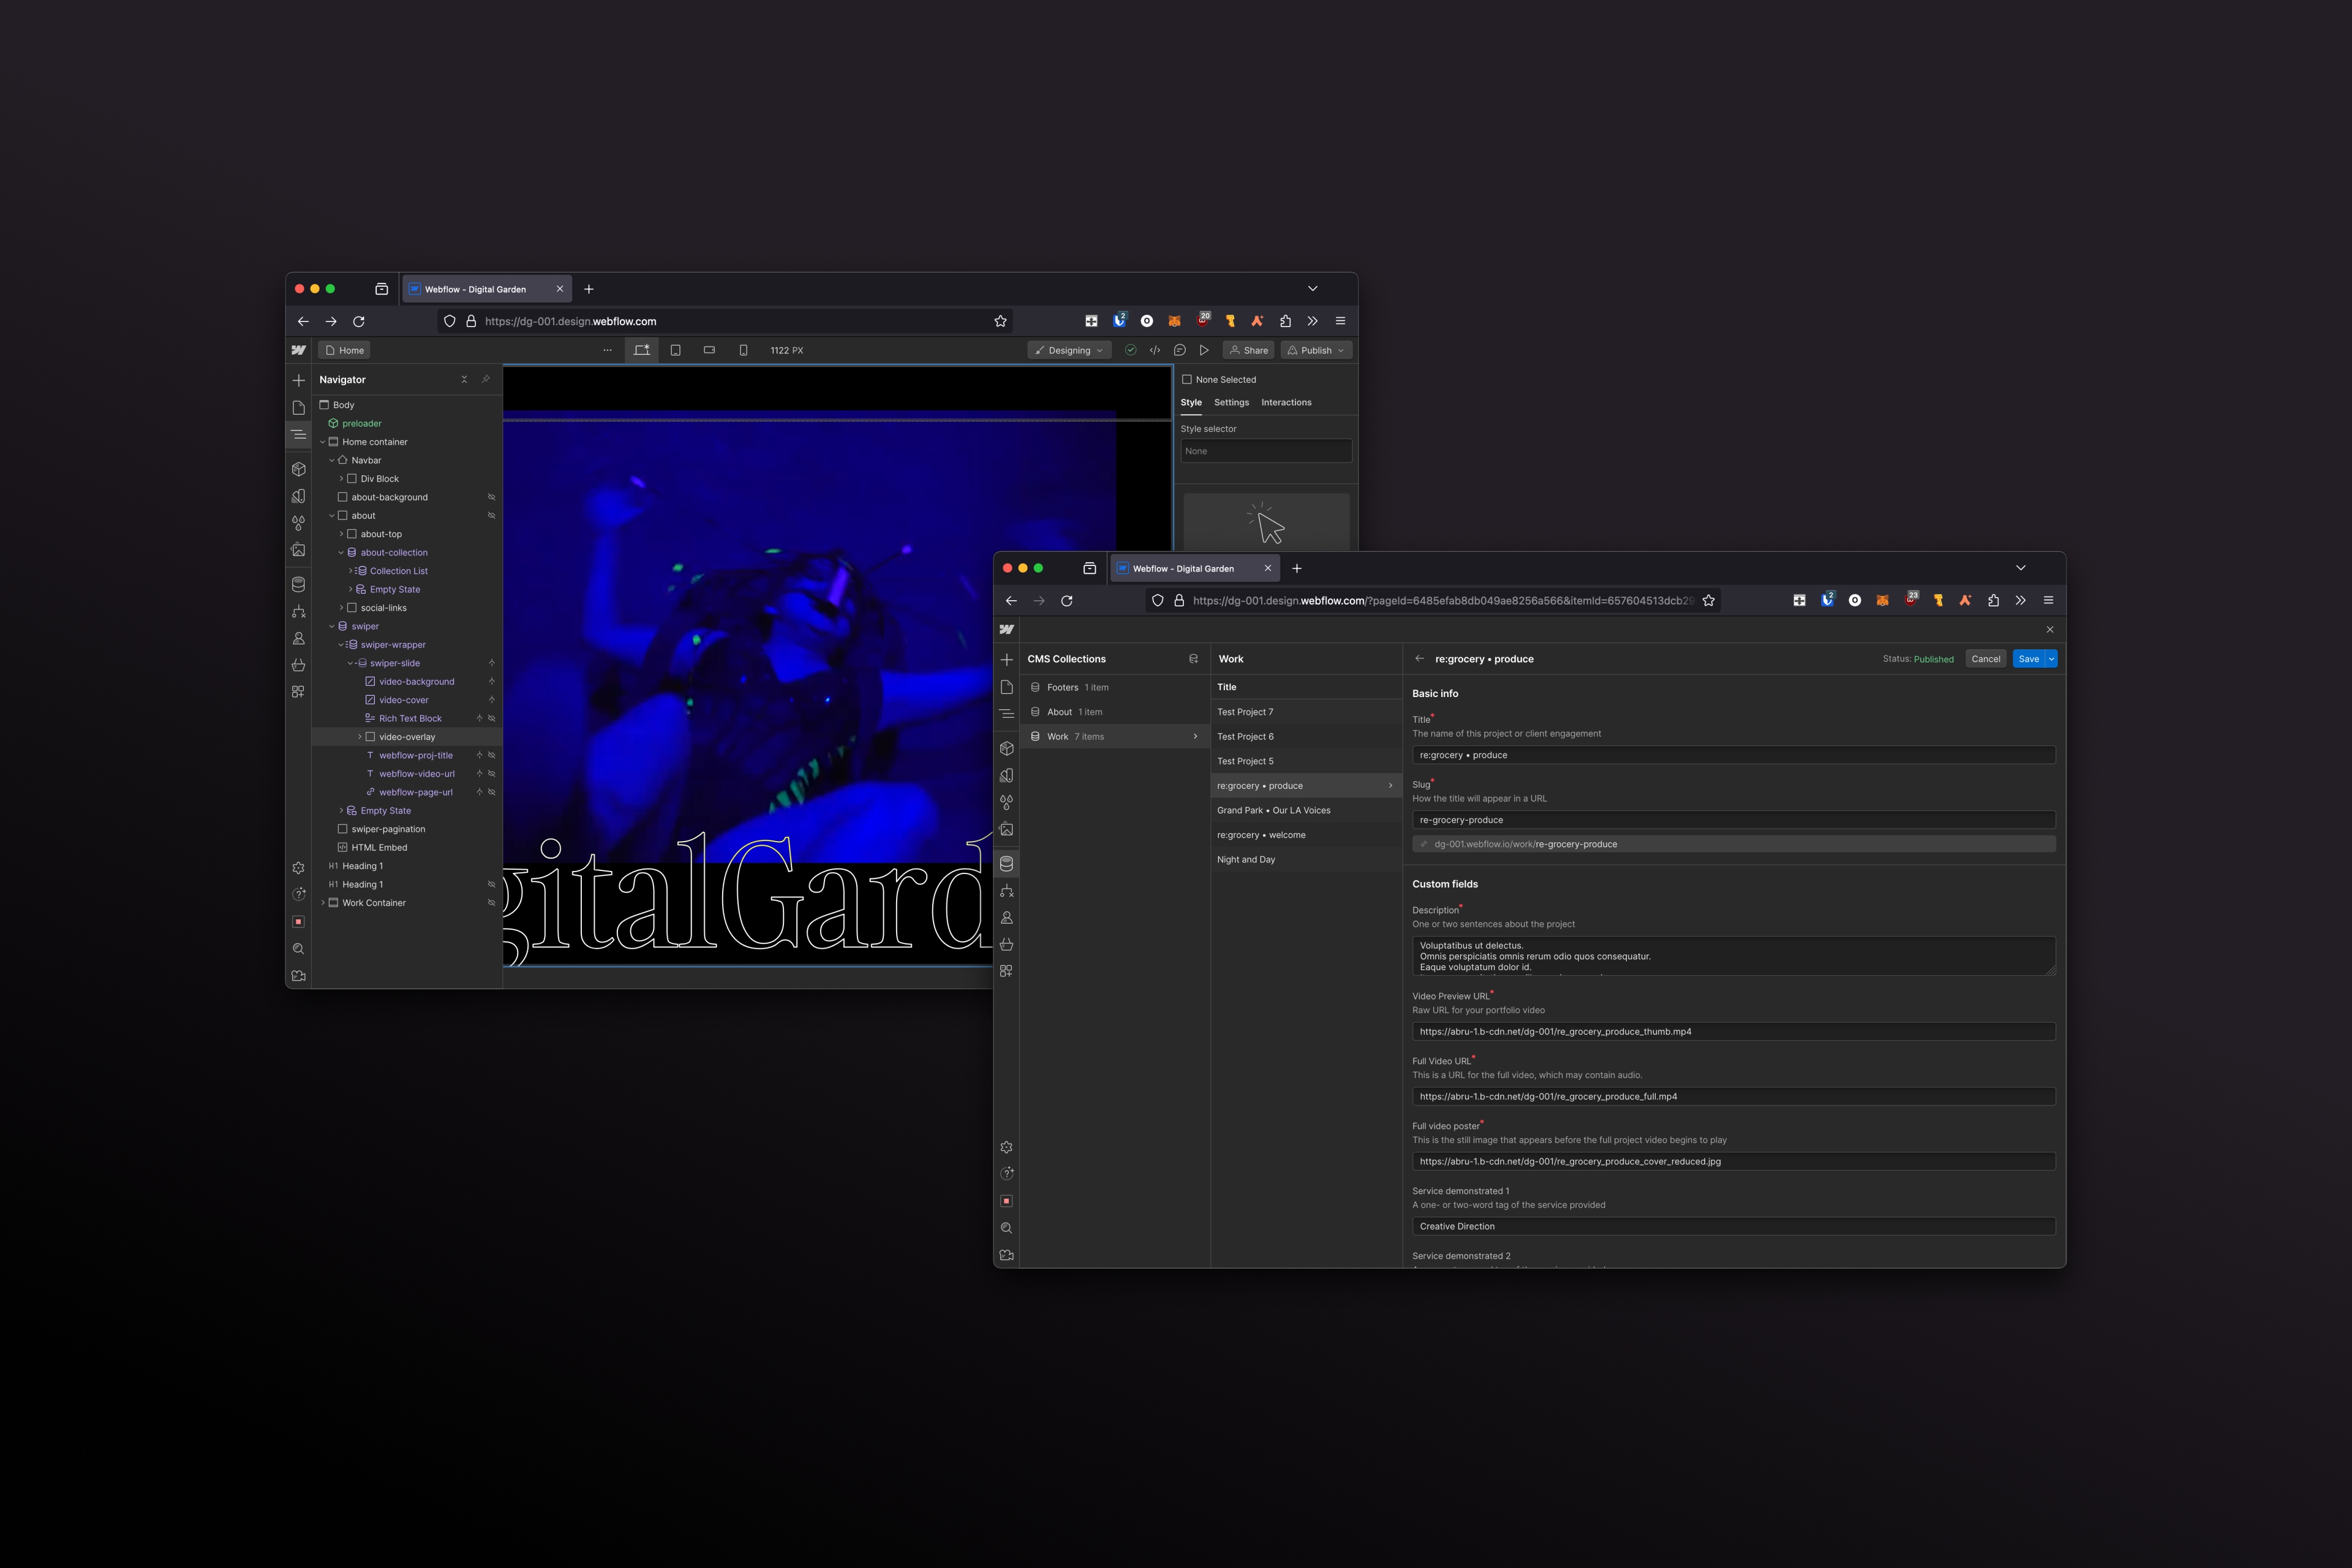Screen dimensions: 2352x1568
Task: Click into the Slug input field
Action: point(1733,820)
